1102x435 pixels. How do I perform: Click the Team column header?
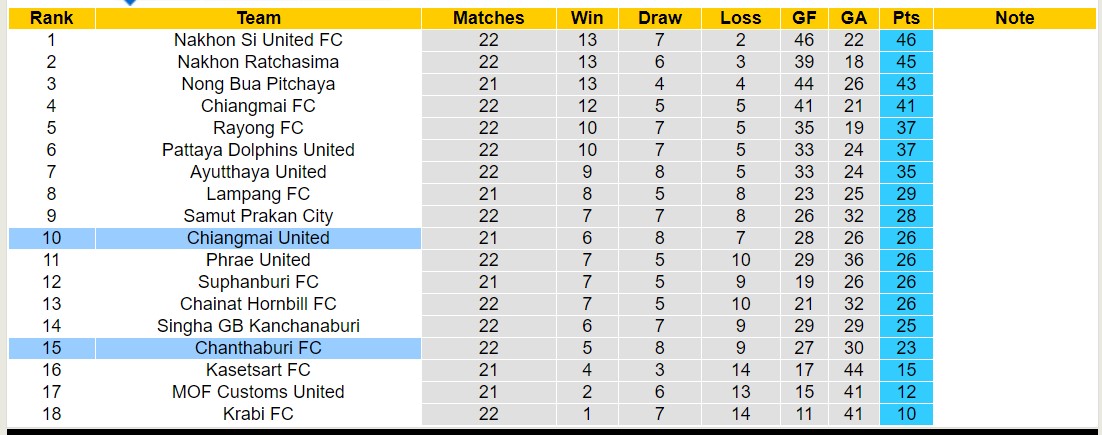[x=258, y=18]
